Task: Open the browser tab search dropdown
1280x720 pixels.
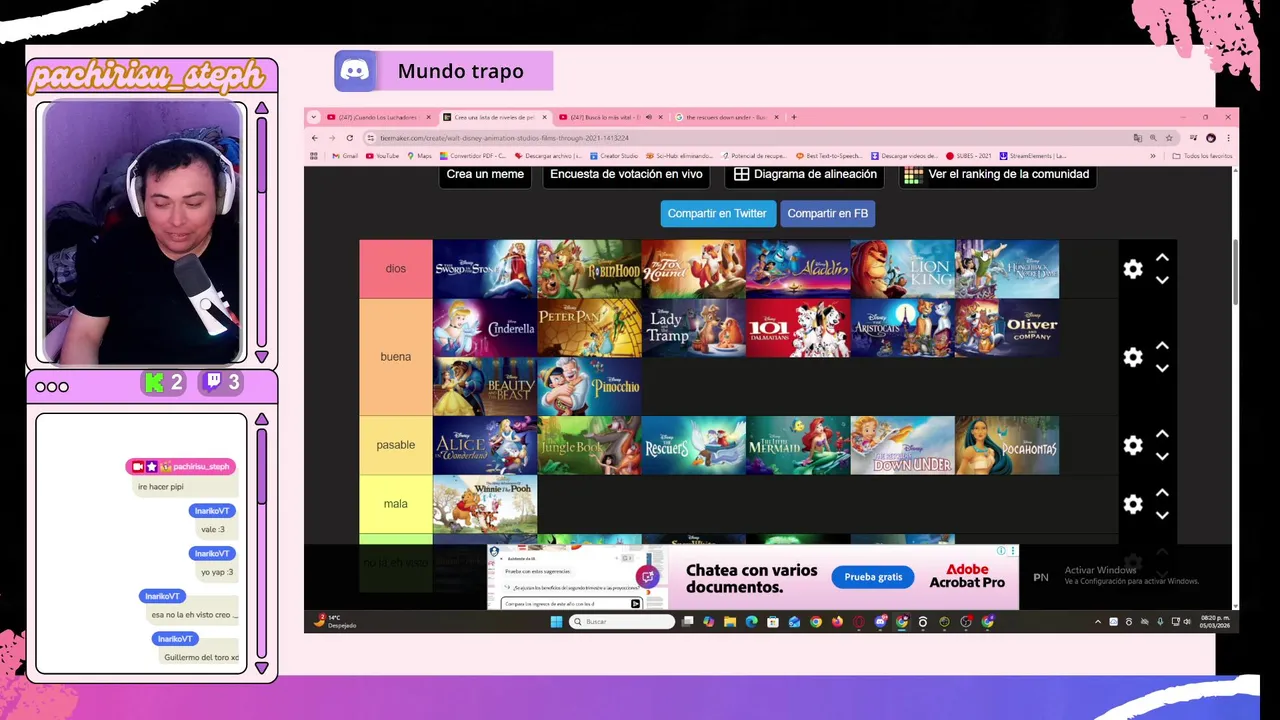Action: point(313,117)
